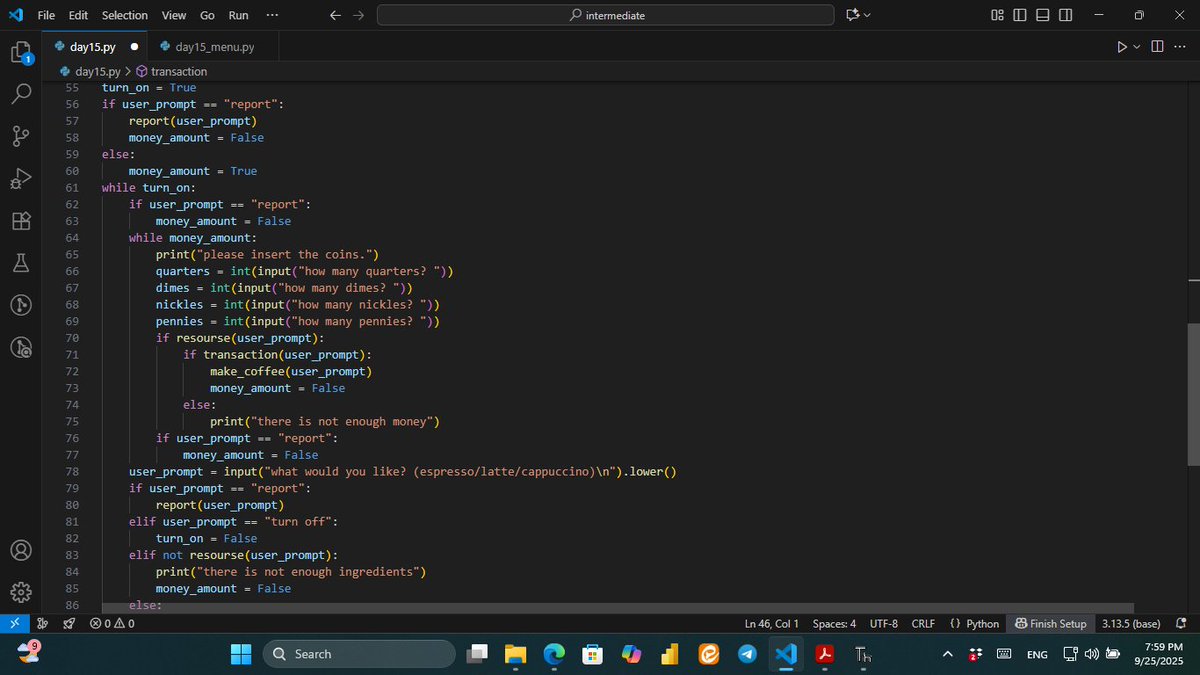Open the dropdown next to the Run button
Screen dimensions: 1200x675
[x=1137, y=46]
